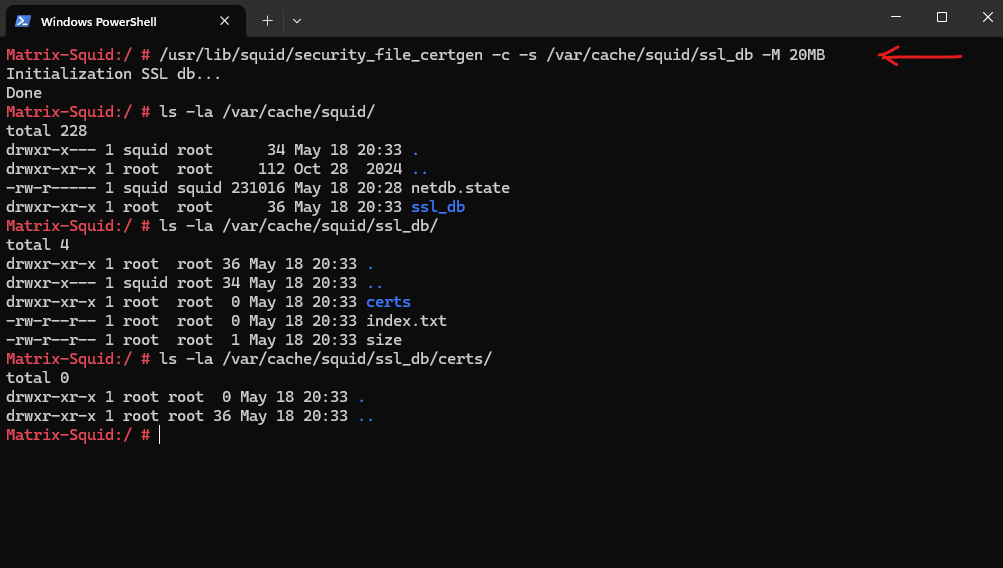The height and width of the screenshot is (568, 1003).
Task: Click the 'Initialization SSL db...' output line
Action: 113,74
